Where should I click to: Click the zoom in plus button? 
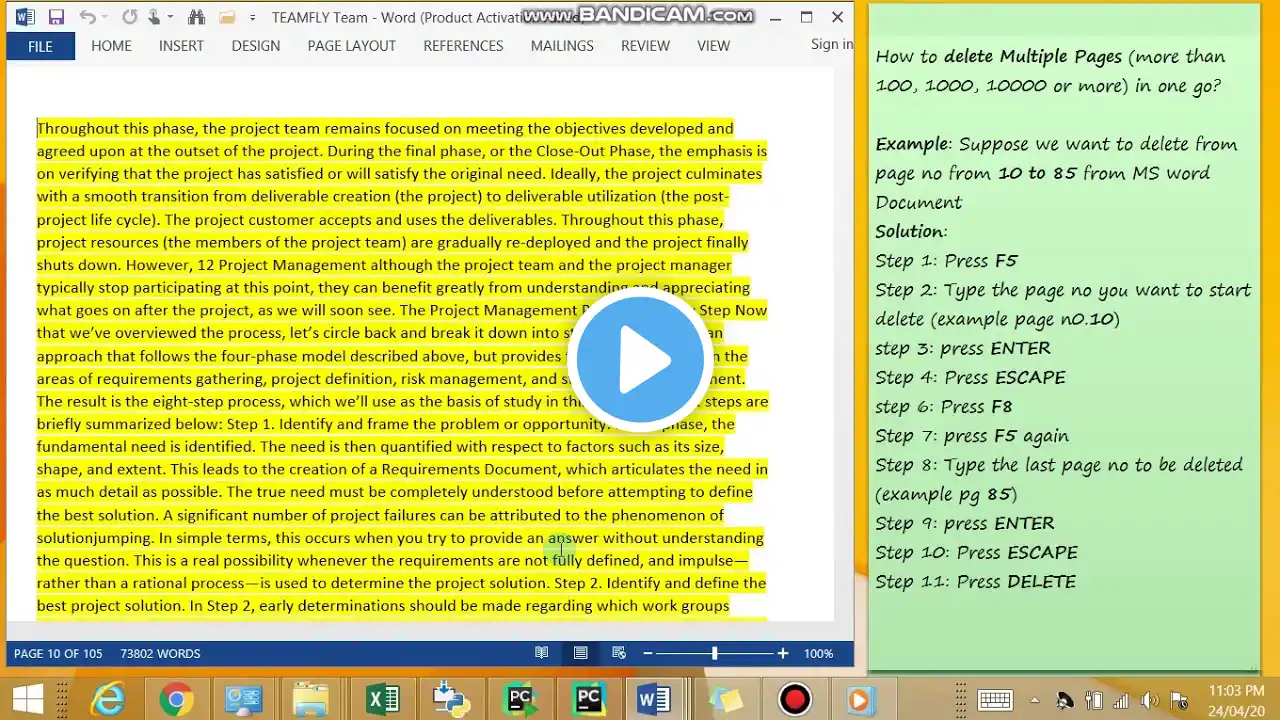[x=782, y=653]
